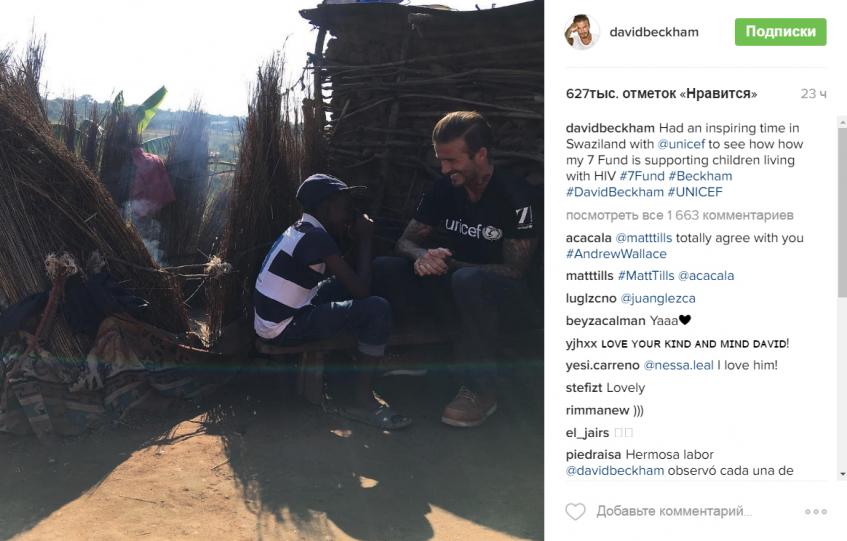This screenshot has width=847, height=541.
Task: Open the likes count 627тыс. отметок
Action: click(661, 94)
